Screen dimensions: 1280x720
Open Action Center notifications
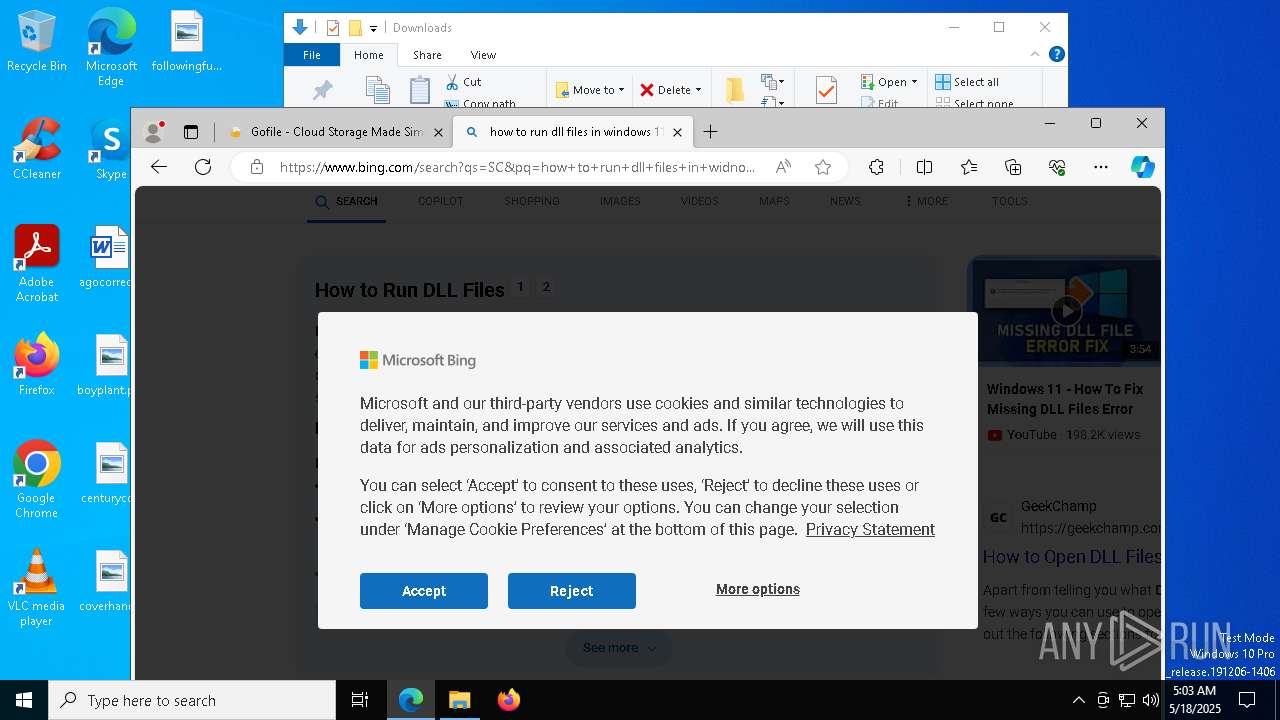click(1247, 700)
